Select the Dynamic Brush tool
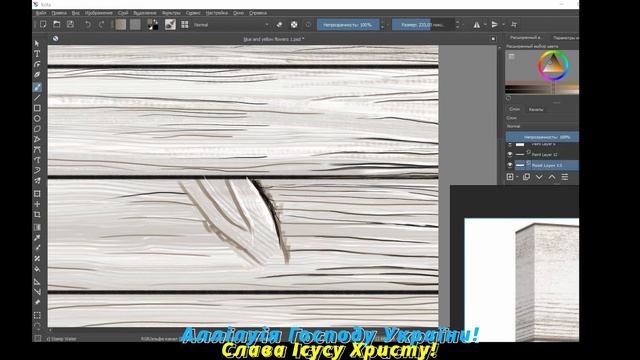The image size is (640, 360). point(37,170)
